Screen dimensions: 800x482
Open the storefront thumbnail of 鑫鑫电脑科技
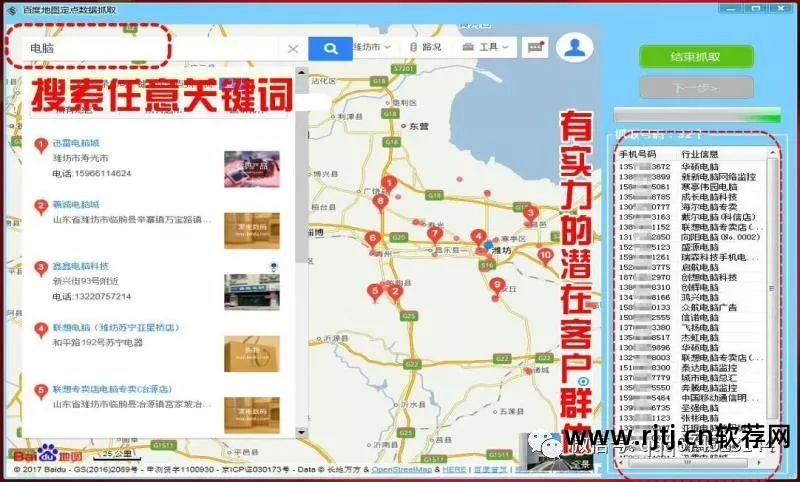point(252,292)
